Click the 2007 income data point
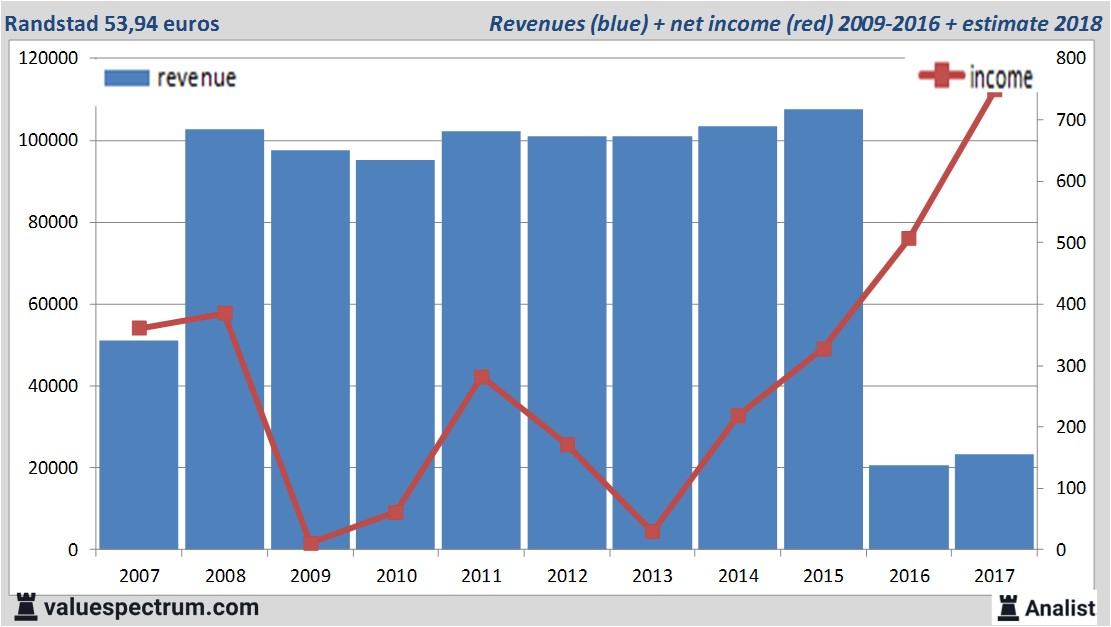 click(x=140, y=328)
